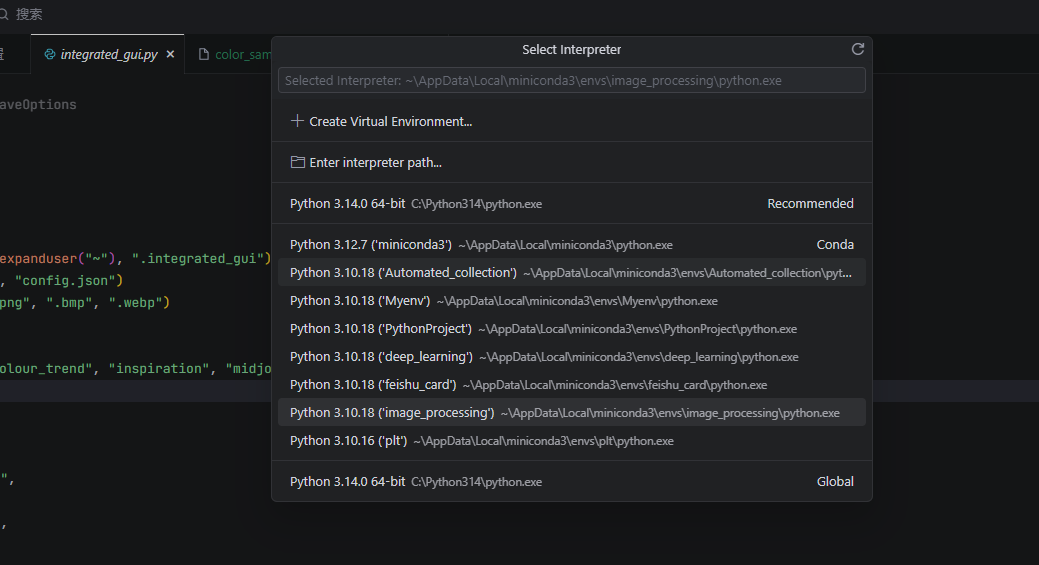Select the Automated_collection Python environment
Viewport: 1039px width, 565px height.
click(x=571, y=272)
